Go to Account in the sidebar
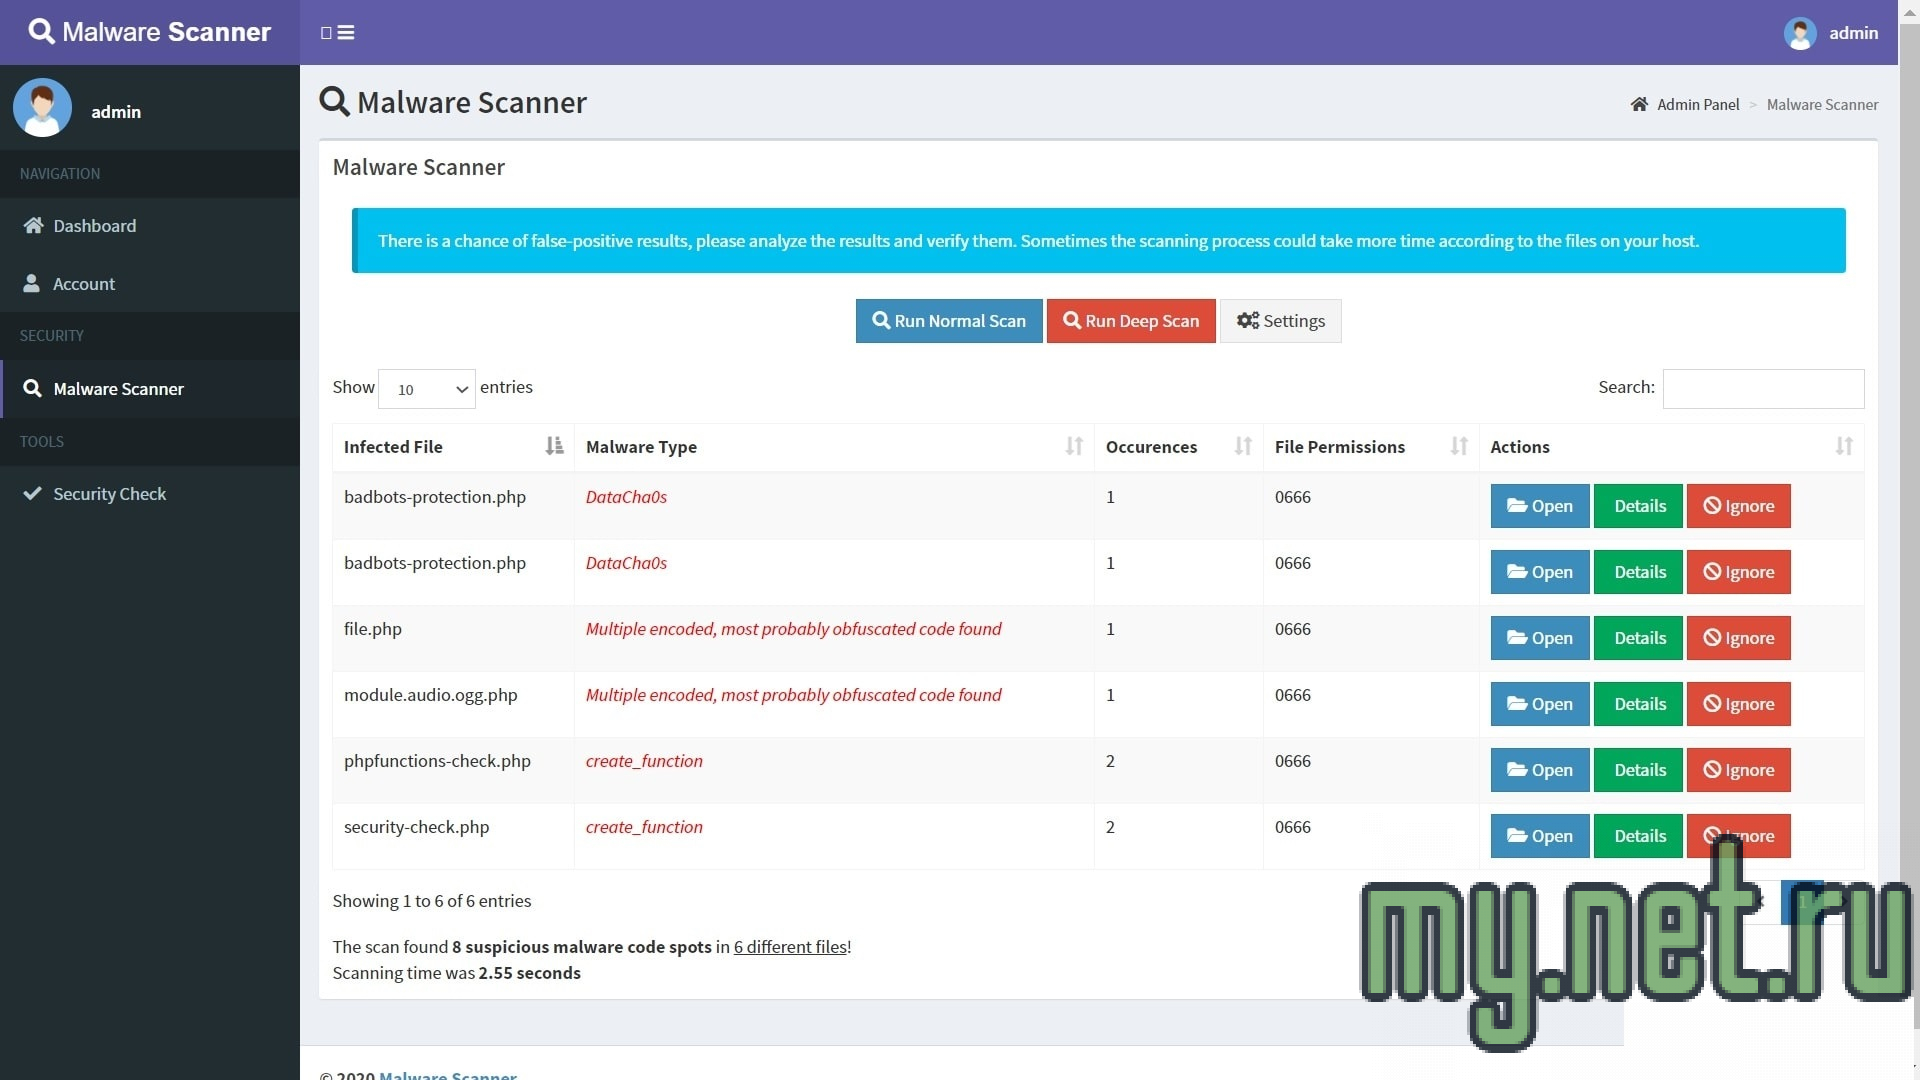Viewport: 1920px width, 1080px height. pos(84,284)
